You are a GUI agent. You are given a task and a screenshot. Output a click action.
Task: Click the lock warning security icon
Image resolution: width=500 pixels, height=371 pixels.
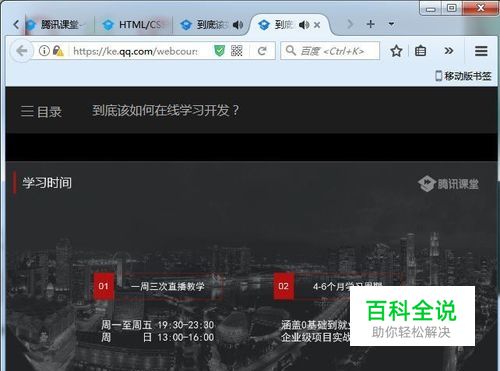[58, 51]
